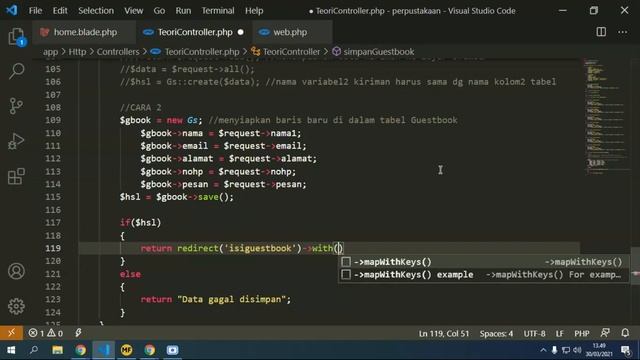Click the app breadcrumb segment
Screen dimensions: 640x360
[51, 52]
